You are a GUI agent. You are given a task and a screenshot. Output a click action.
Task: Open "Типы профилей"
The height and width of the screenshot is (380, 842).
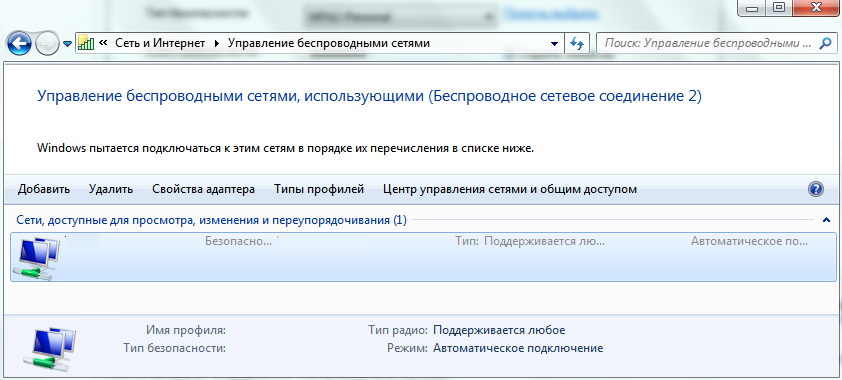(319, 189)
